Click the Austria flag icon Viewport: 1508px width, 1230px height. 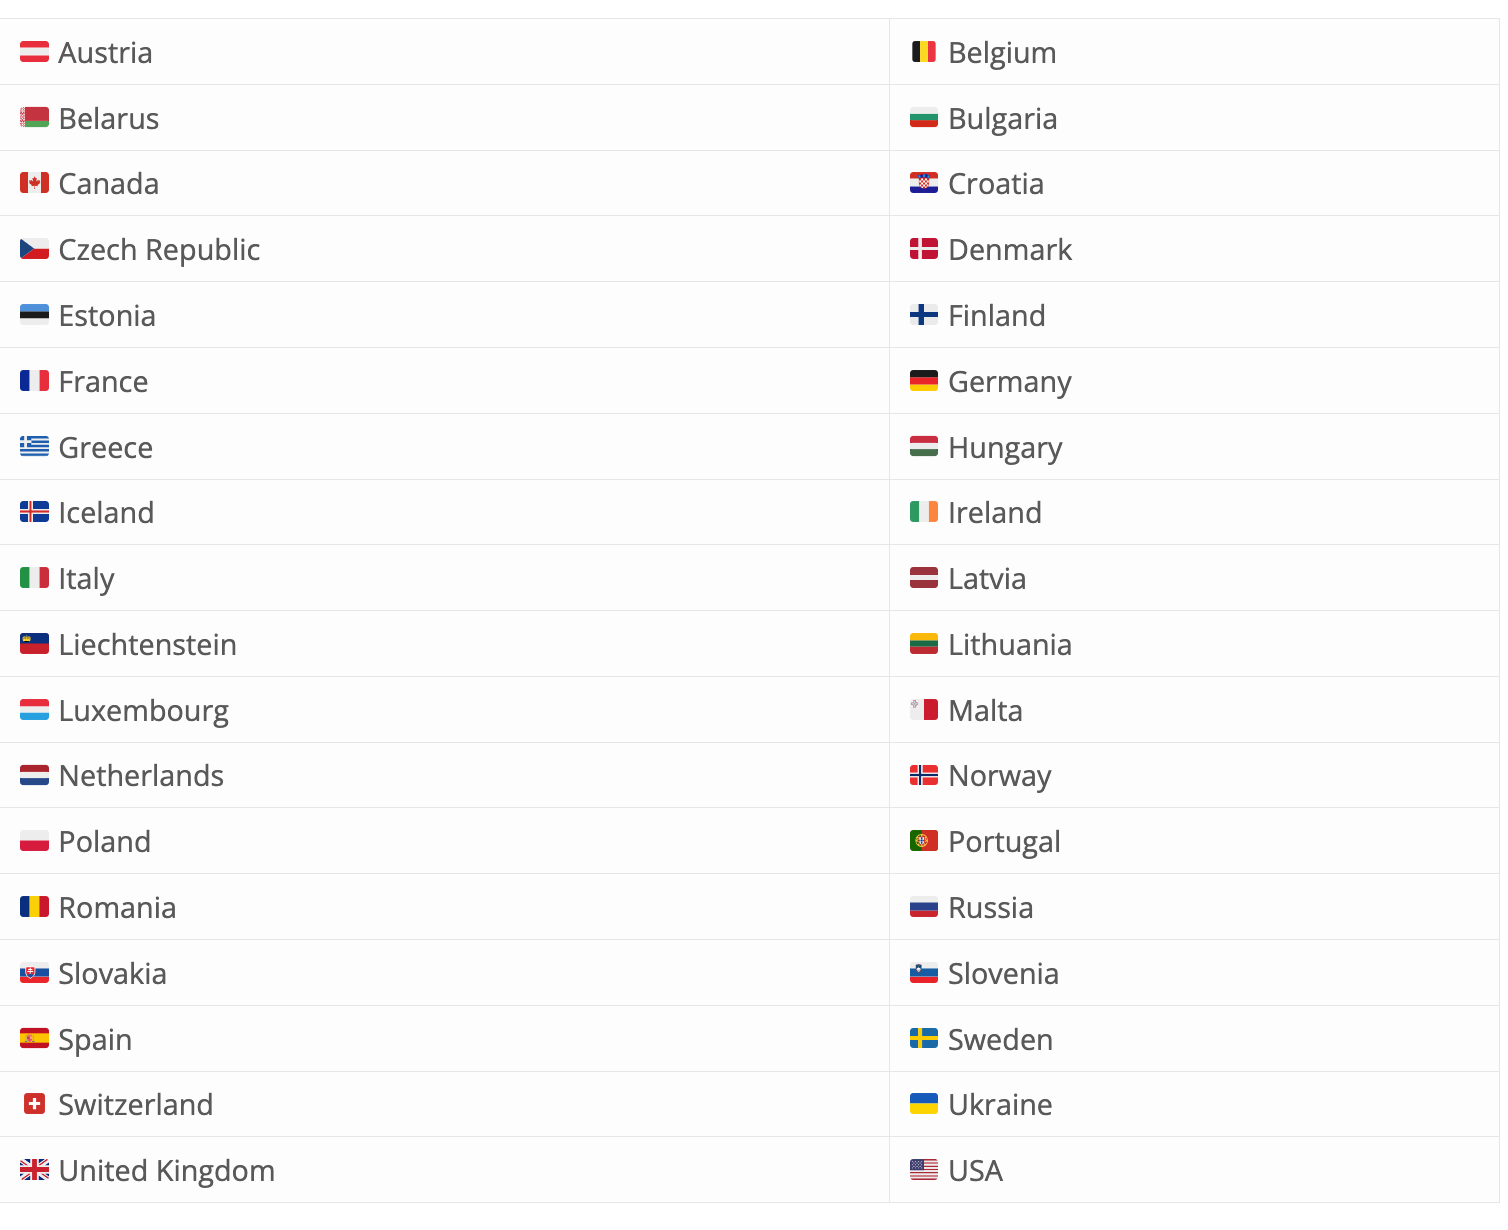[x=34, y=52]
